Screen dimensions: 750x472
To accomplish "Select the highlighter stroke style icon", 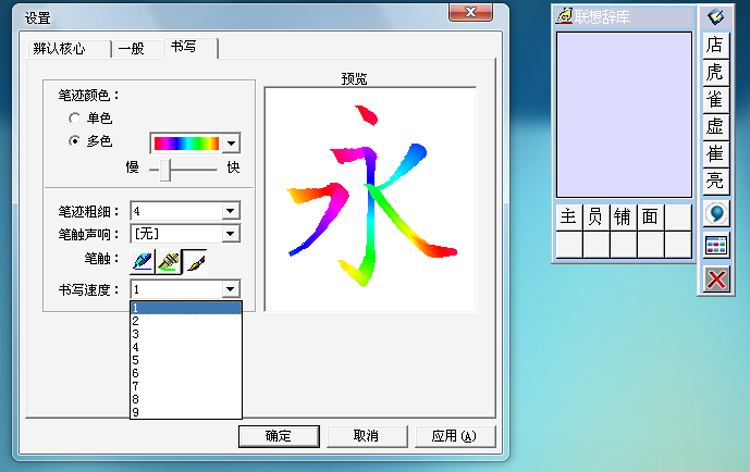I will [x=169, y=262].
